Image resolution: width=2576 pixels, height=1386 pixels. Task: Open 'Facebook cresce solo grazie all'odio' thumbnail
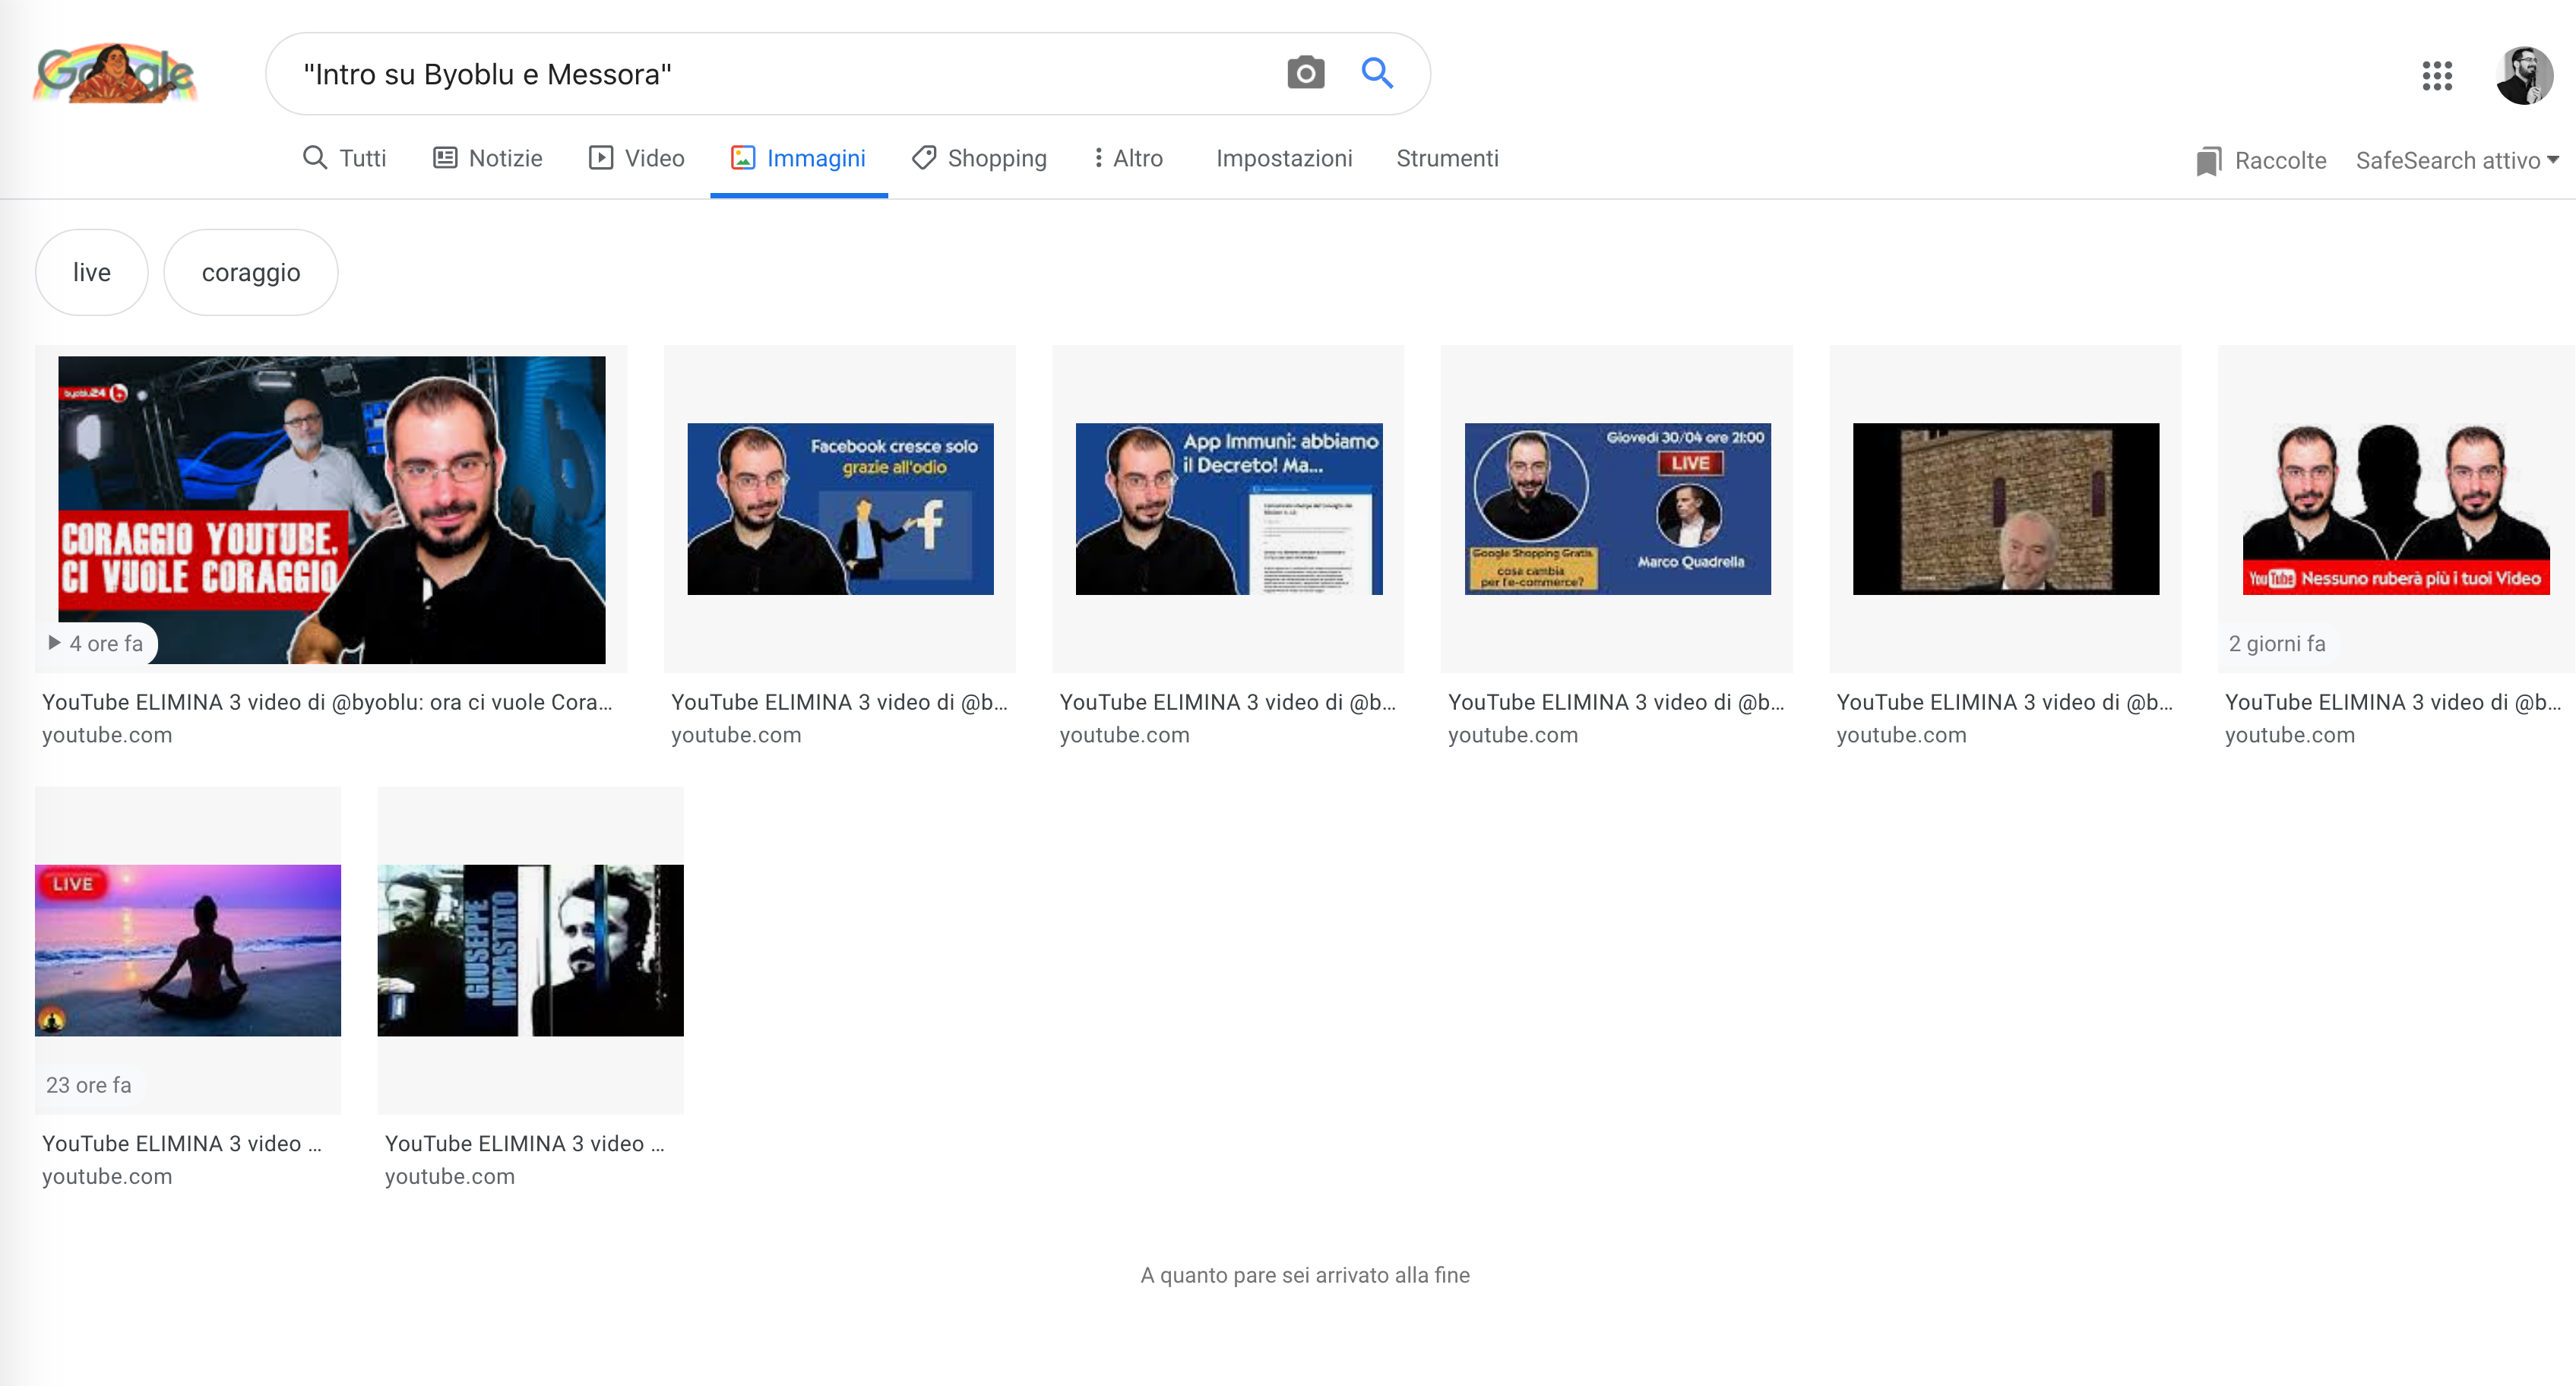840,509
